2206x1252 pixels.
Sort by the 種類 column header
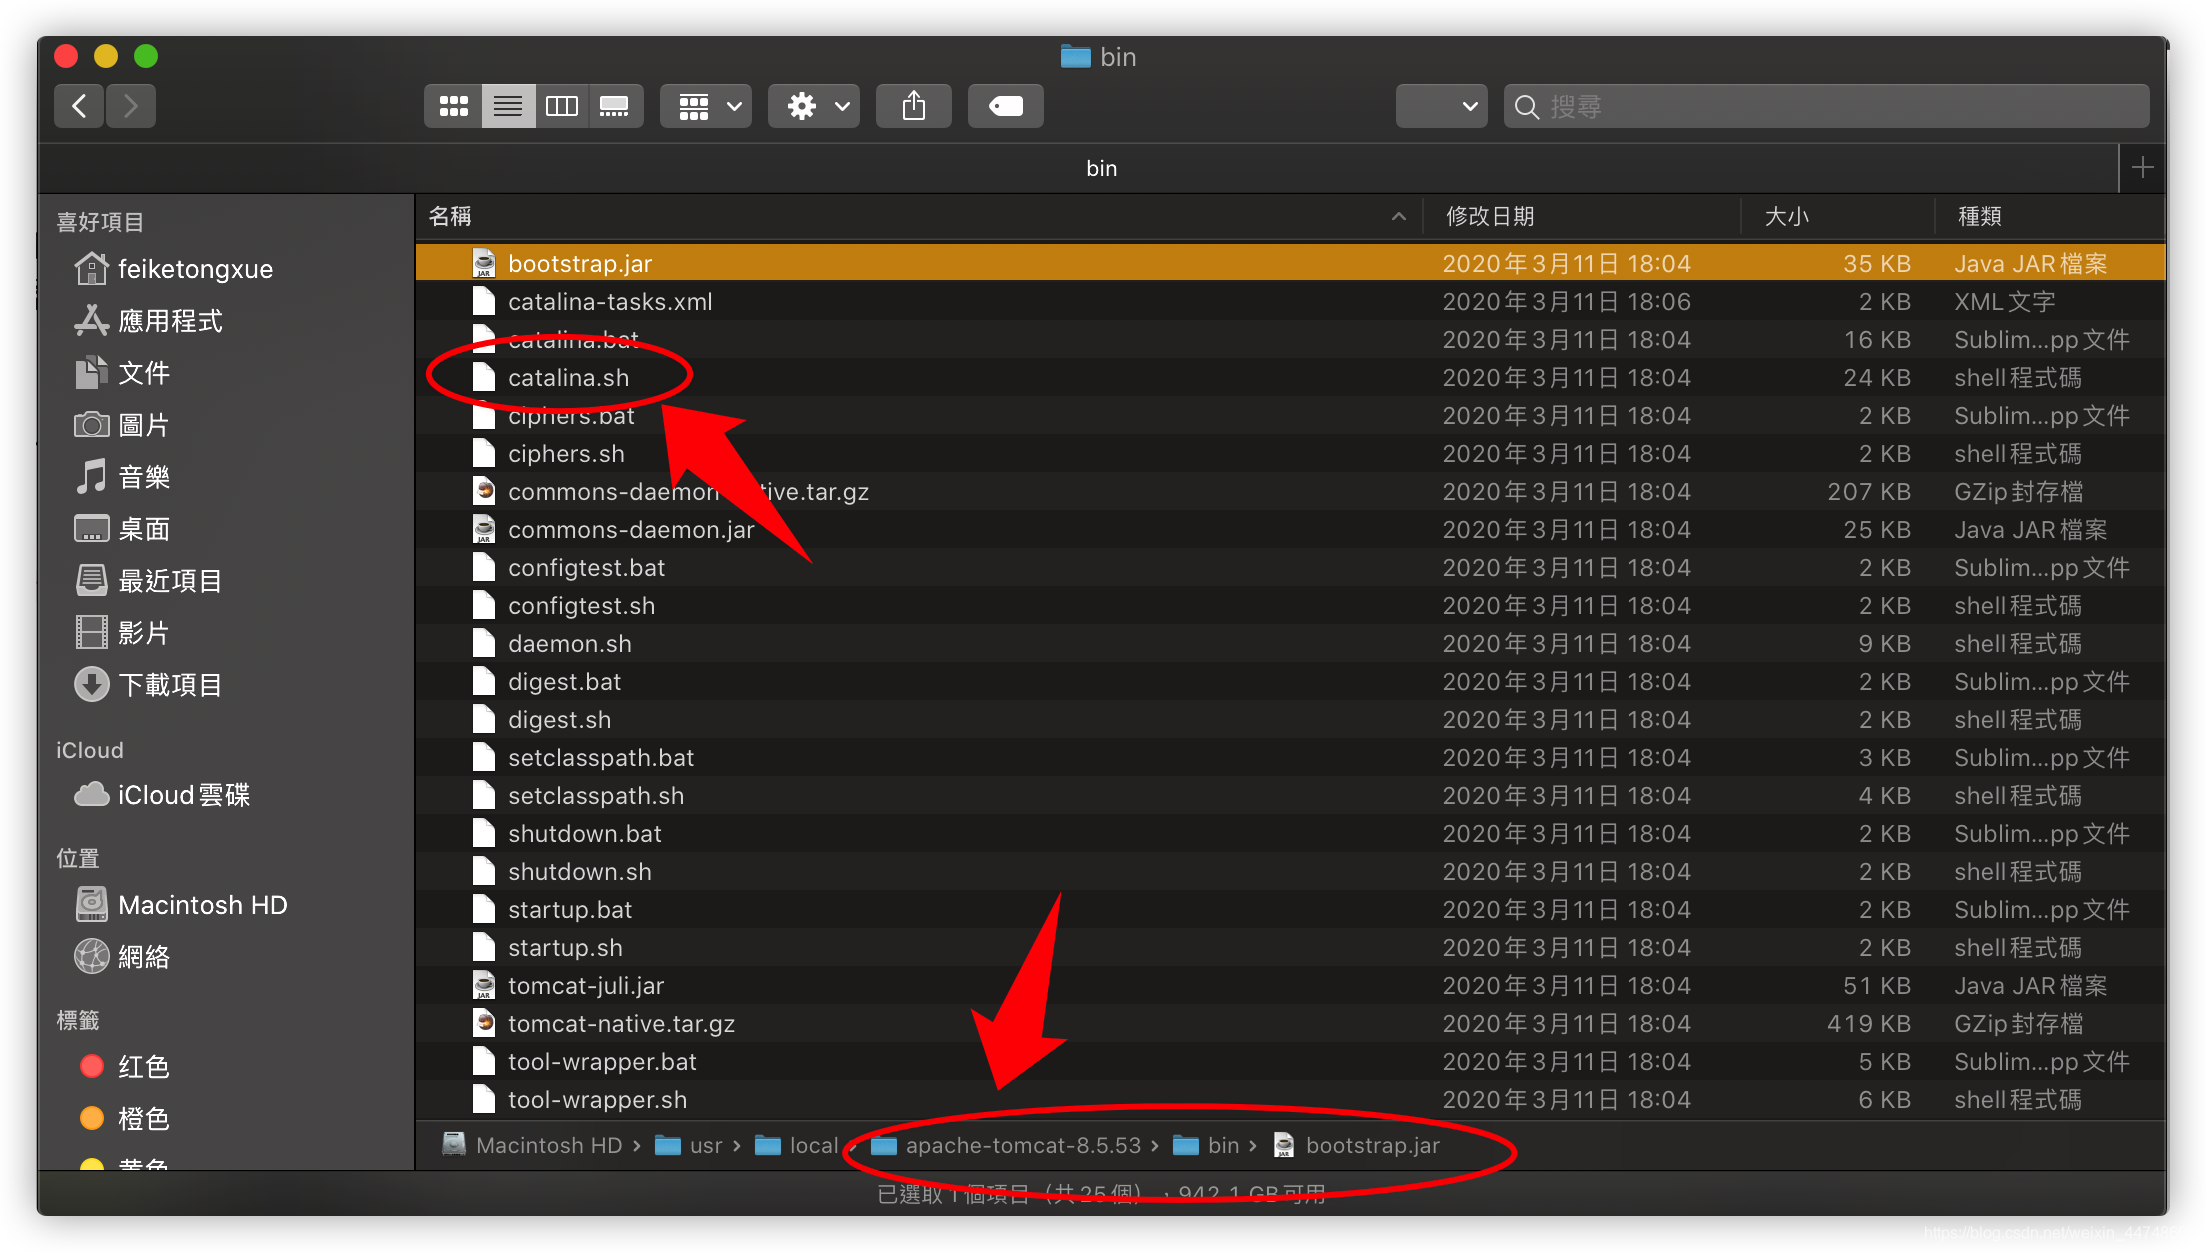[1980, 216]
